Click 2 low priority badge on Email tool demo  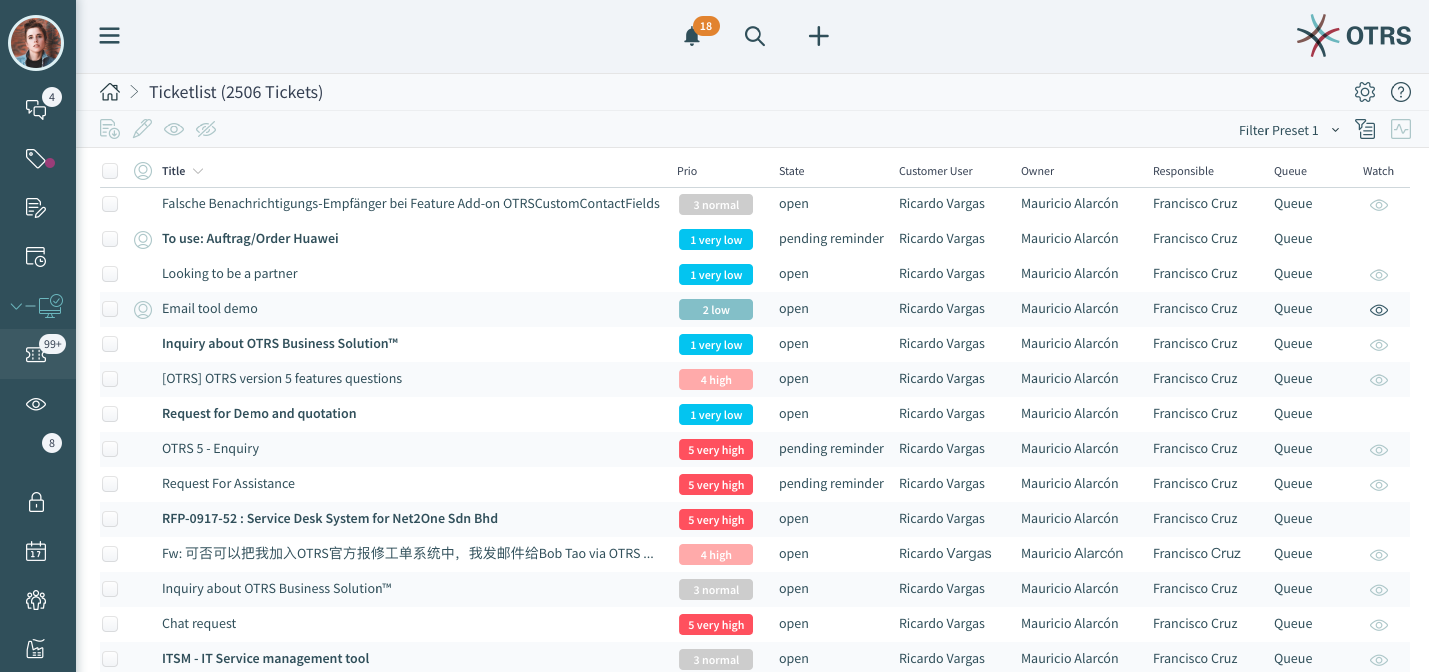click(716, 310)
